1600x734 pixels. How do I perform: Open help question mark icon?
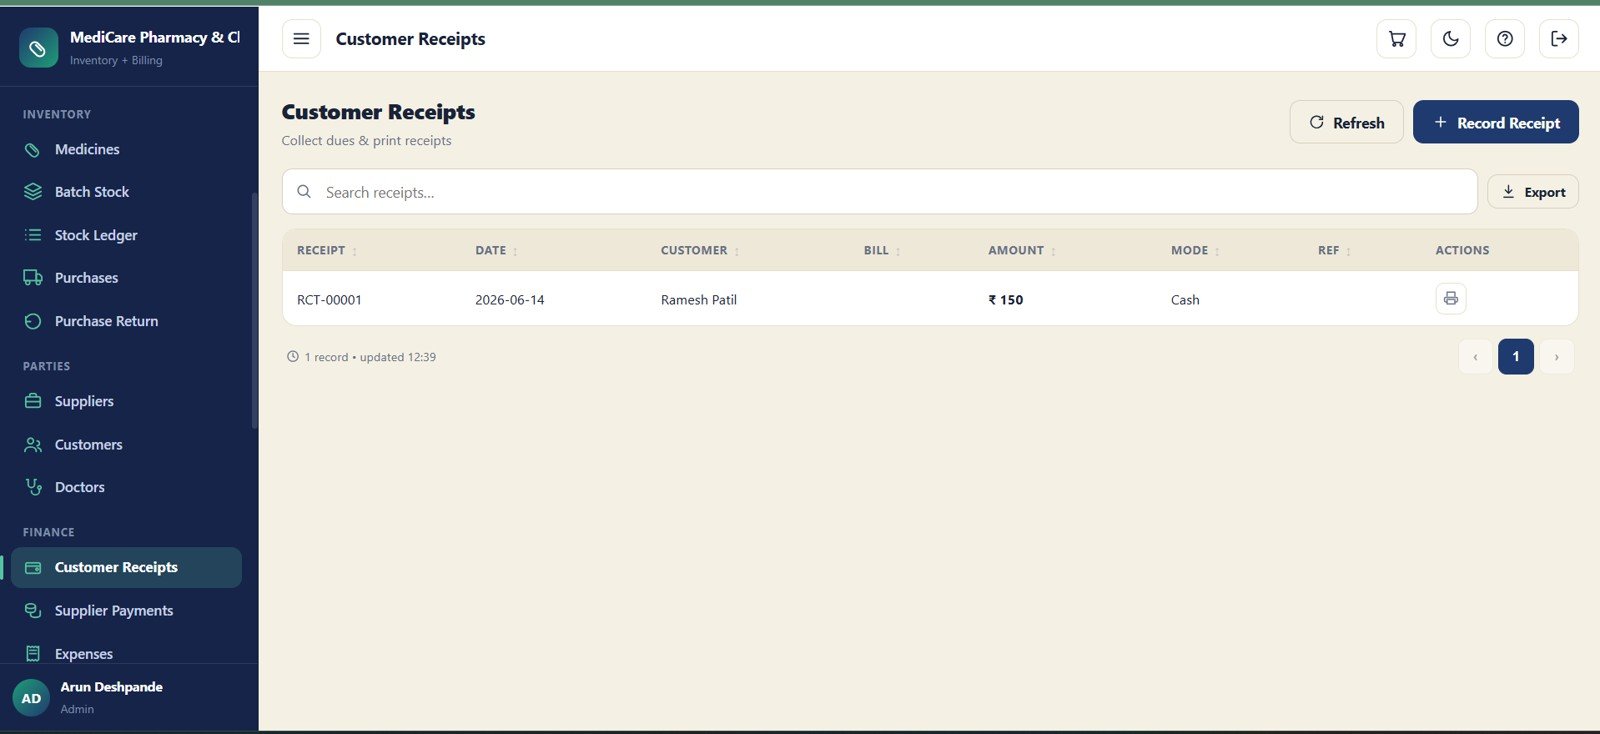pyautogui.click(x=1505, y=39)
